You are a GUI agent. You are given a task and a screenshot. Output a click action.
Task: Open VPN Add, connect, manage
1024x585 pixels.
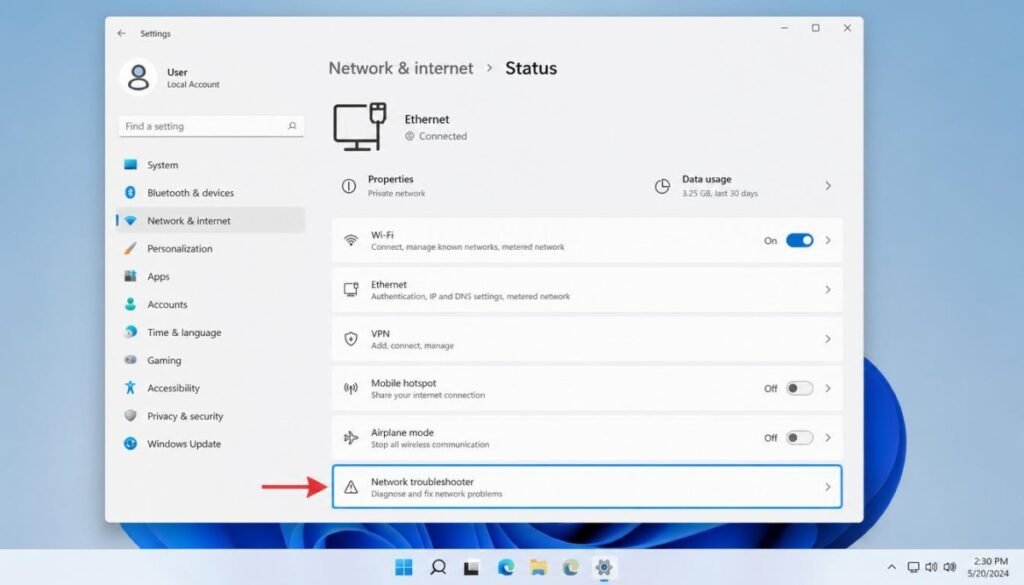tap(586, 339)
